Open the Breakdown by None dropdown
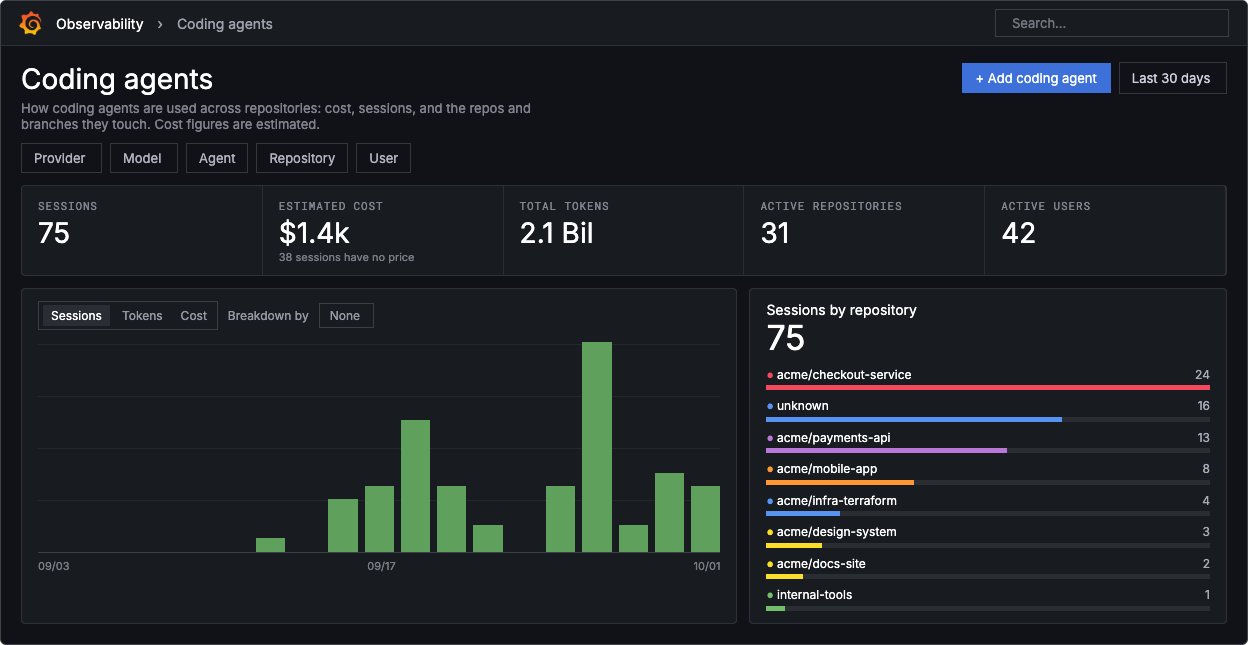The height and width of the screenshot is (645, 1248). 345,316
